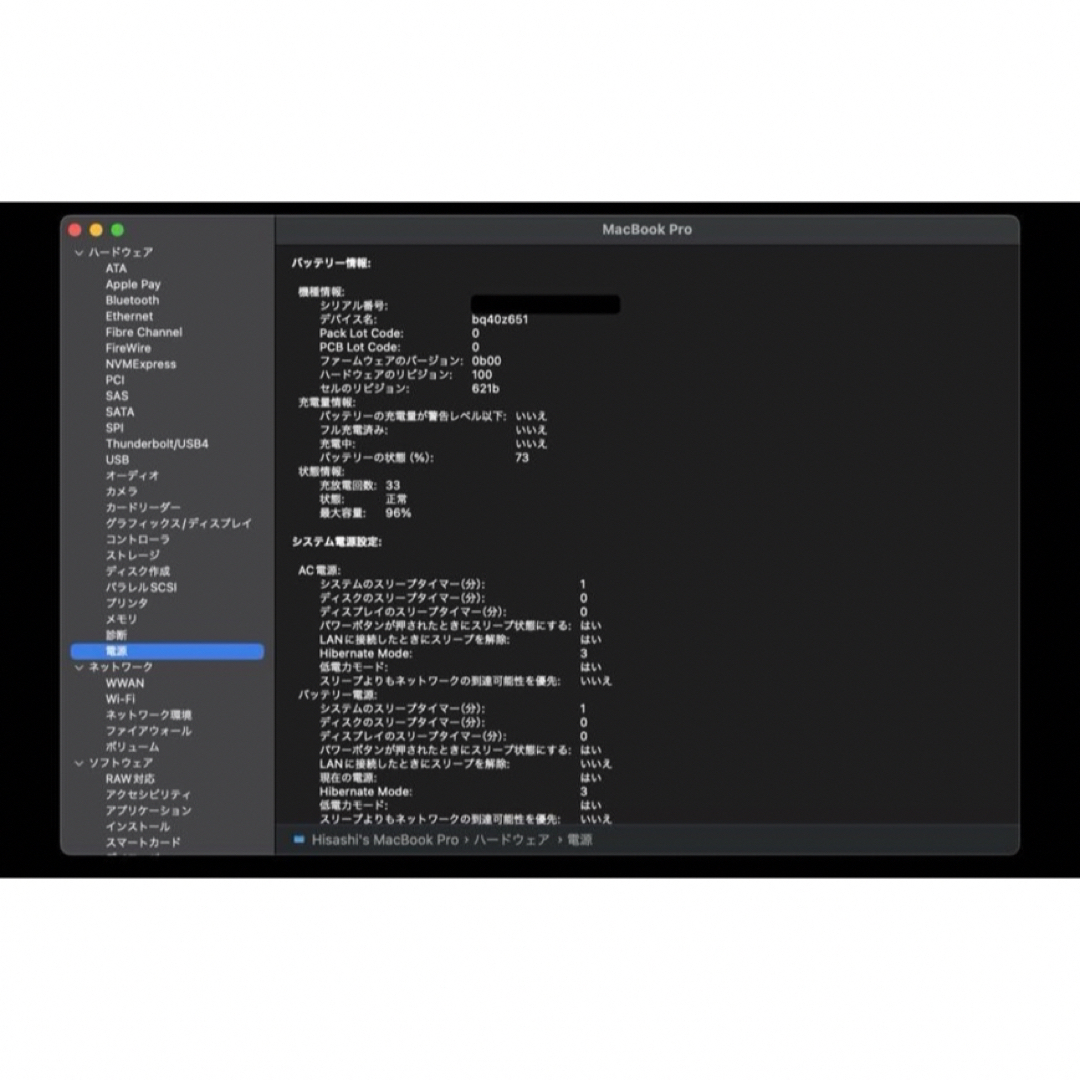1080x1080 pixels.
Task: Click the 充放電回数 value 33
Action: (x=393, y=486)
